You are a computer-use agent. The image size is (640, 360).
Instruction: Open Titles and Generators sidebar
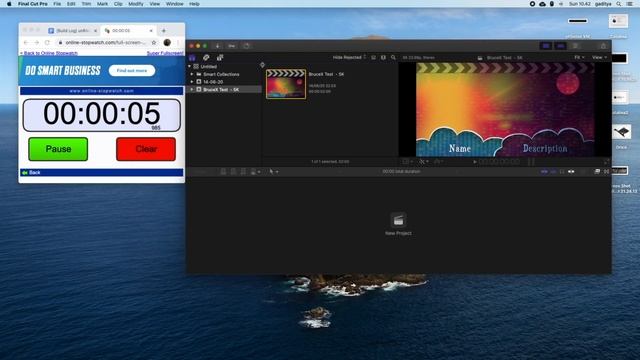[220, 58]
